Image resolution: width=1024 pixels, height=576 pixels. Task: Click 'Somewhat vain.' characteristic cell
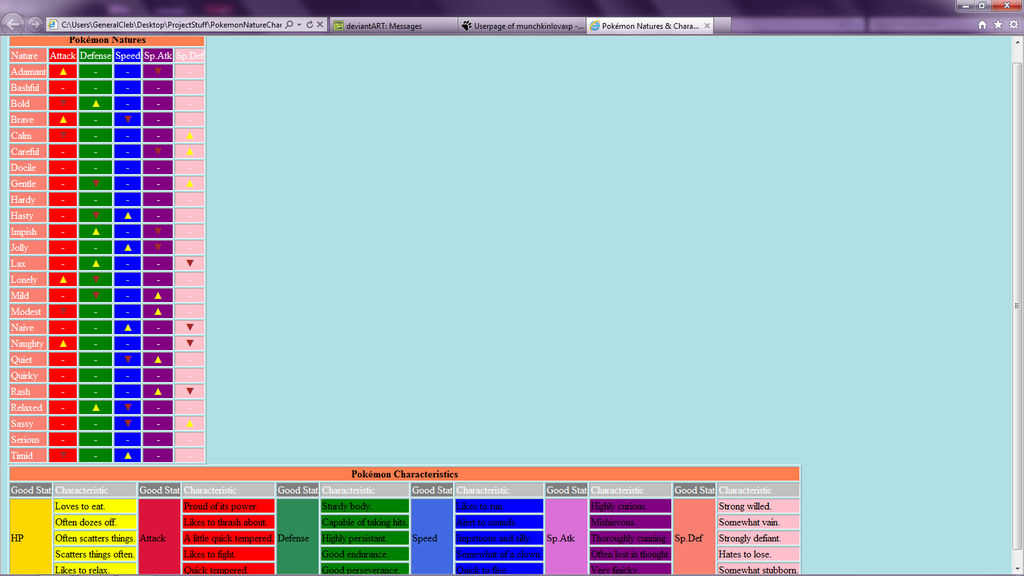click(758, 522)
